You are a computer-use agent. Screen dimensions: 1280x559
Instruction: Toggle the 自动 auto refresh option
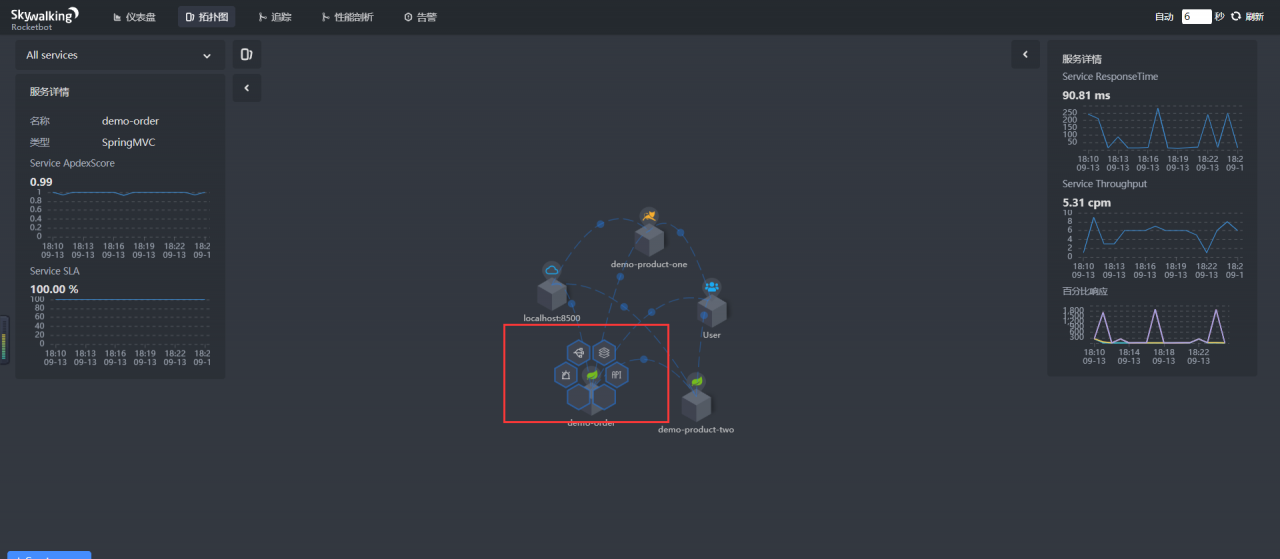(1164, 17)
